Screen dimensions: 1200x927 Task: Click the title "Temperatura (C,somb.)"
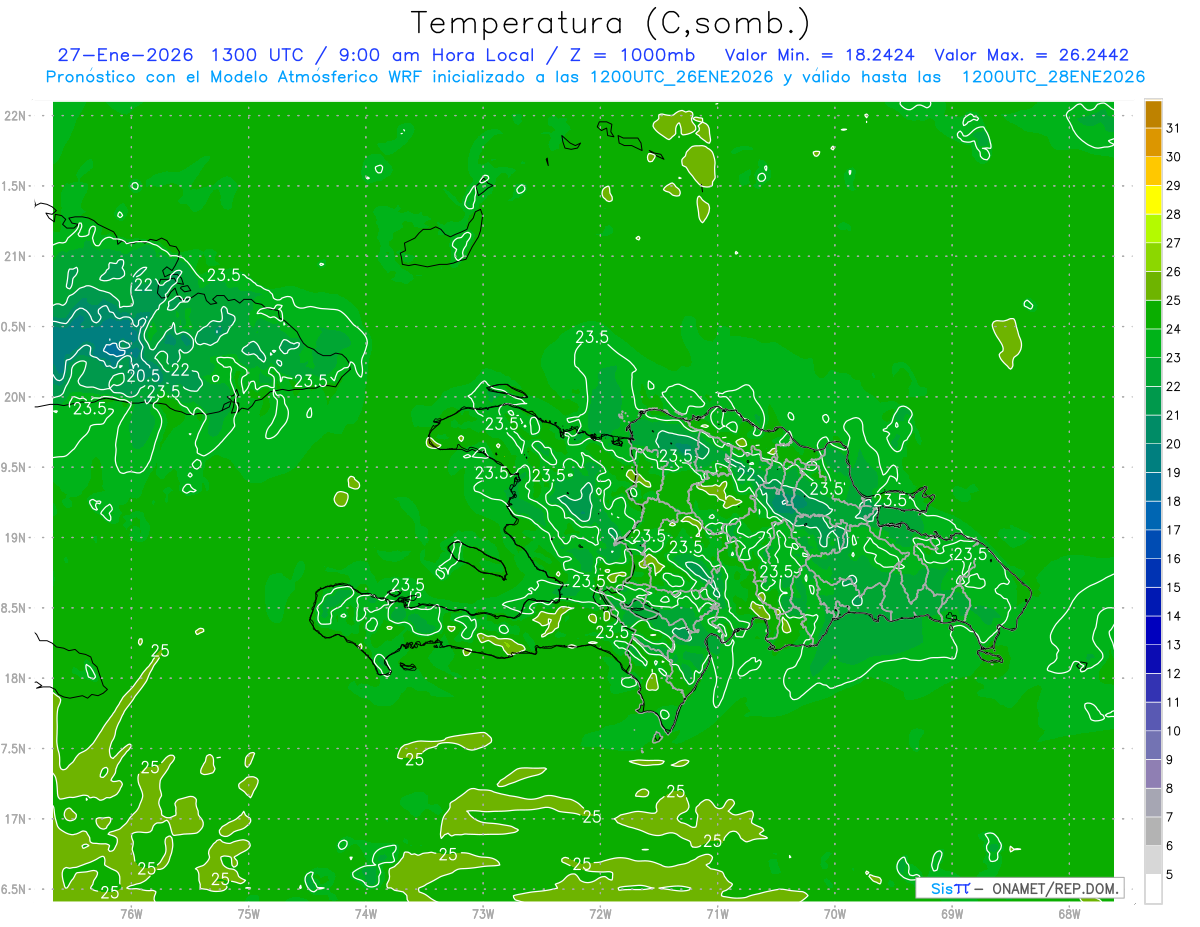pos(610,22)
